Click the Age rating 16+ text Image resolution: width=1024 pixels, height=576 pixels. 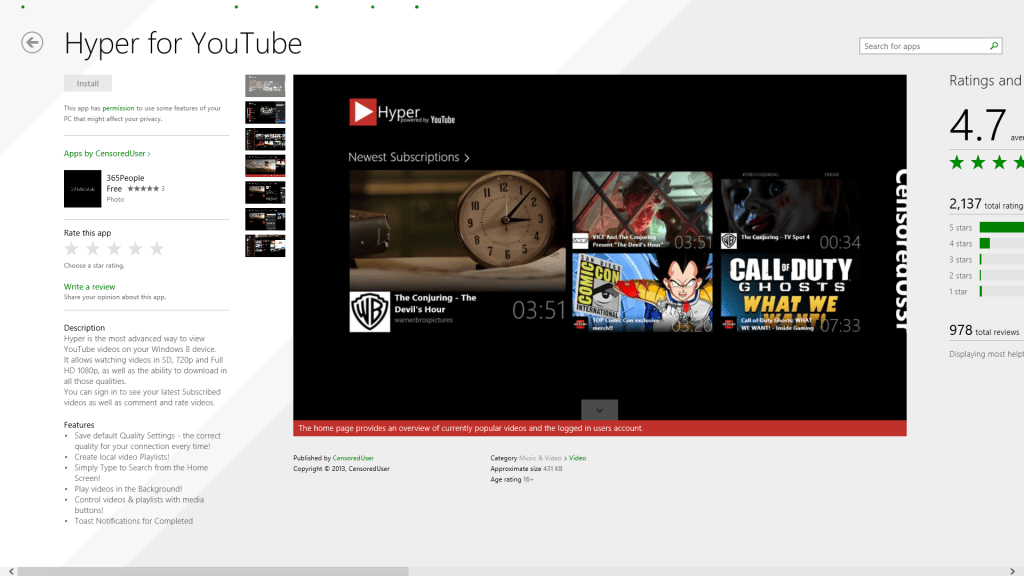(x=512, y=479)
